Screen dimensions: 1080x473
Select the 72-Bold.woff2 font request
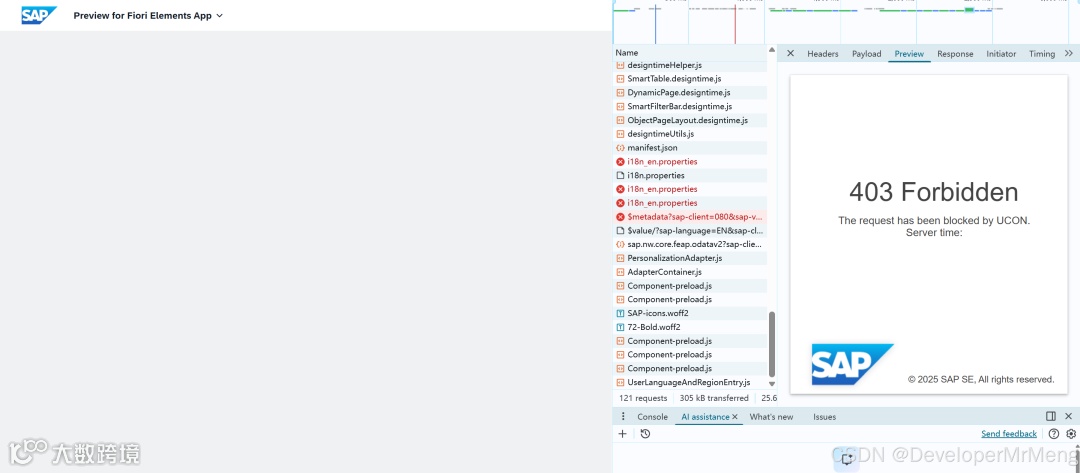[x=689, y=327]
